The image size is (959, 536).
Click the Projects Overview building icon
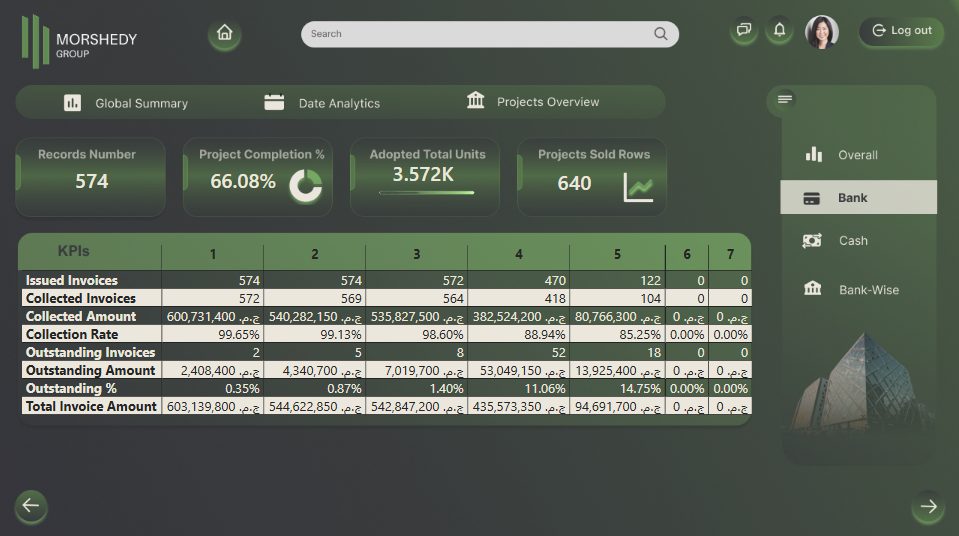tap(475, 99)
